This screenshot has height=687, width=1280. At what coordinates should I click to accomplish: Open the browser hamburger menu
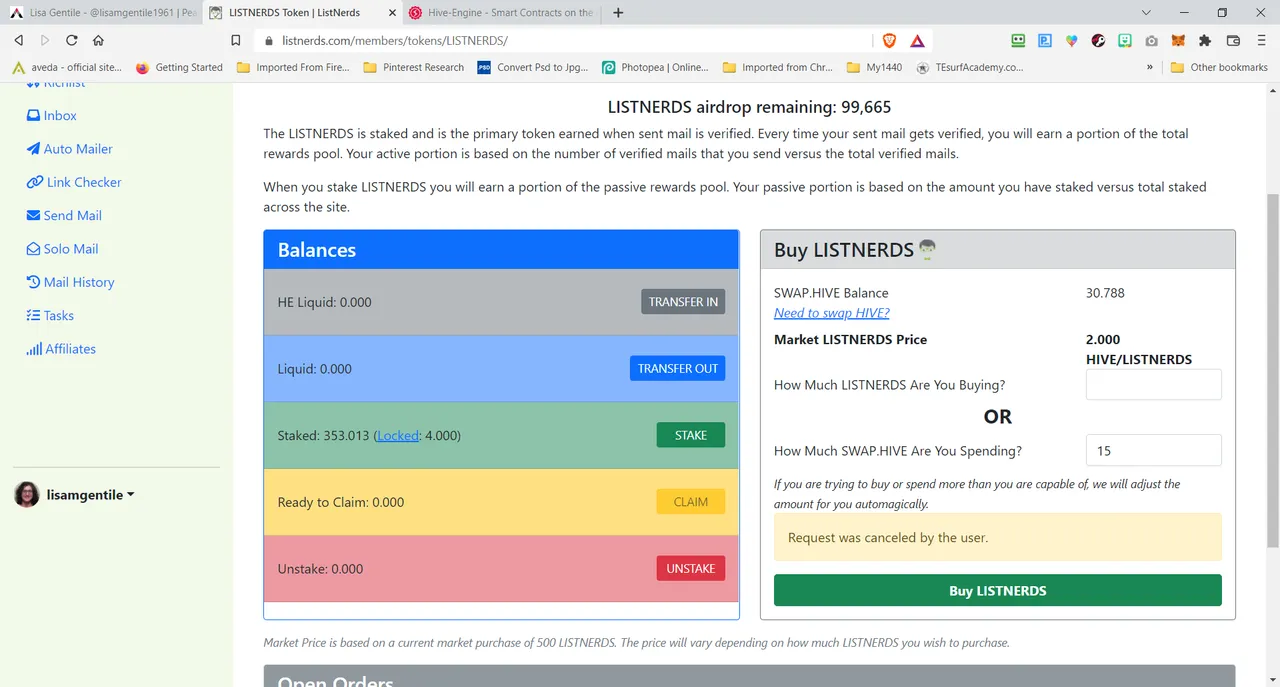pos(1260,40)
